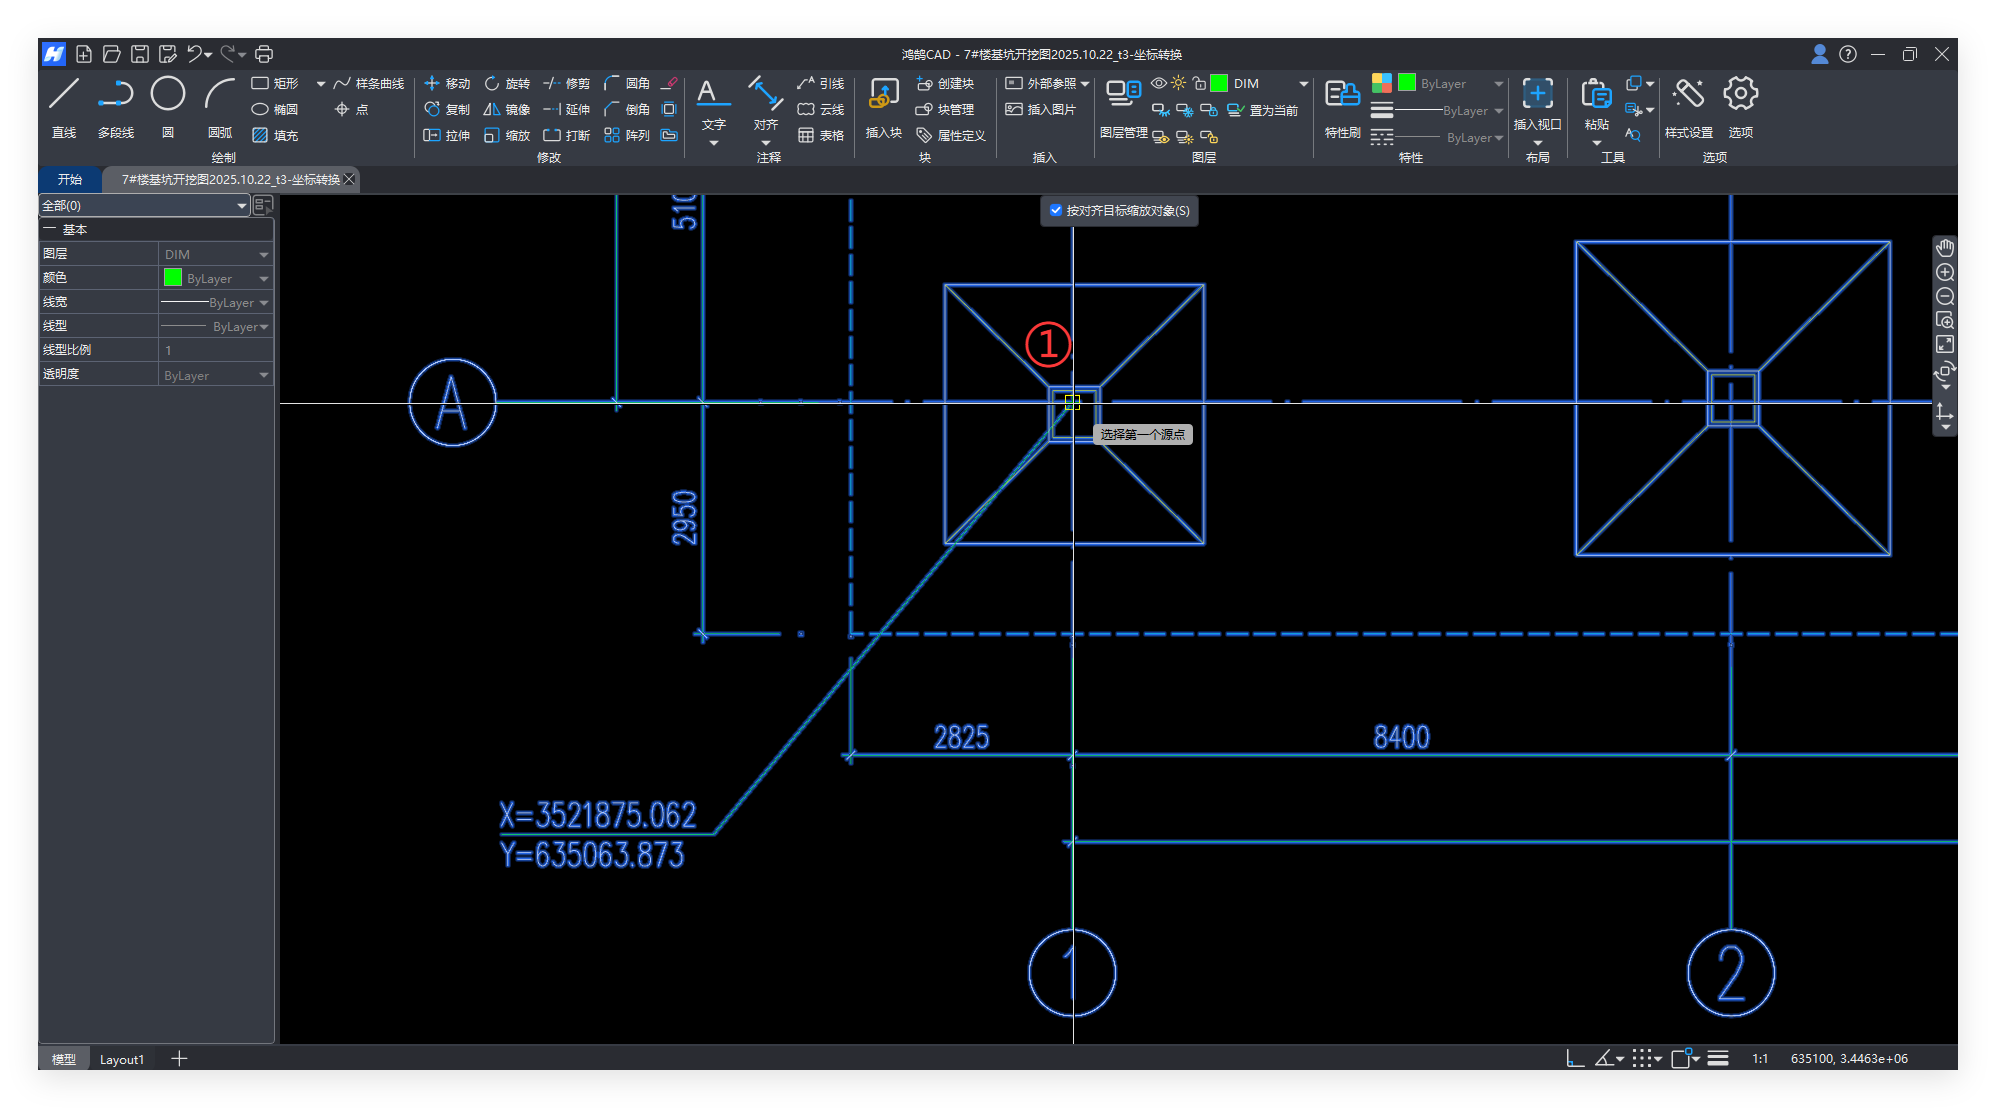Image resolution: width=1996 pixels, height=1108 pixels.
Task: Uncheck 按对齐目标缩放对象 checkbox
Action: click(x=1055, y=210)
